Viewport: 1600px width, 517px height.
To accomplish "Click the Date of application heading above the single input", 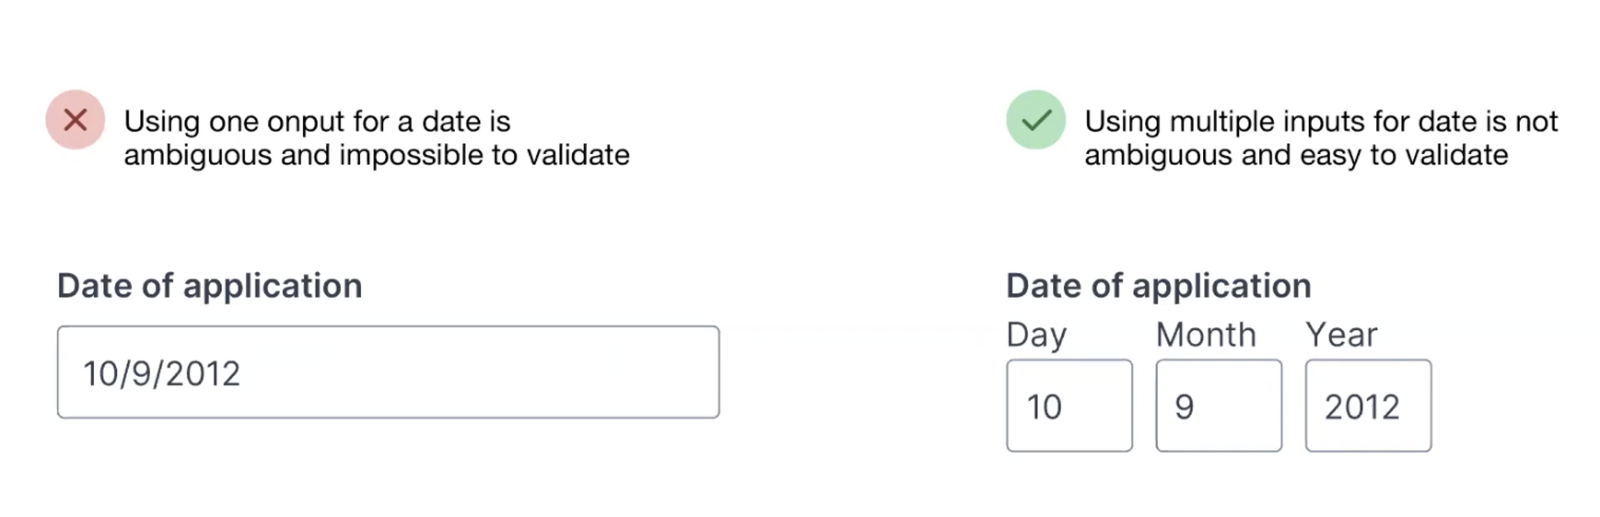I will pos(209,286).
